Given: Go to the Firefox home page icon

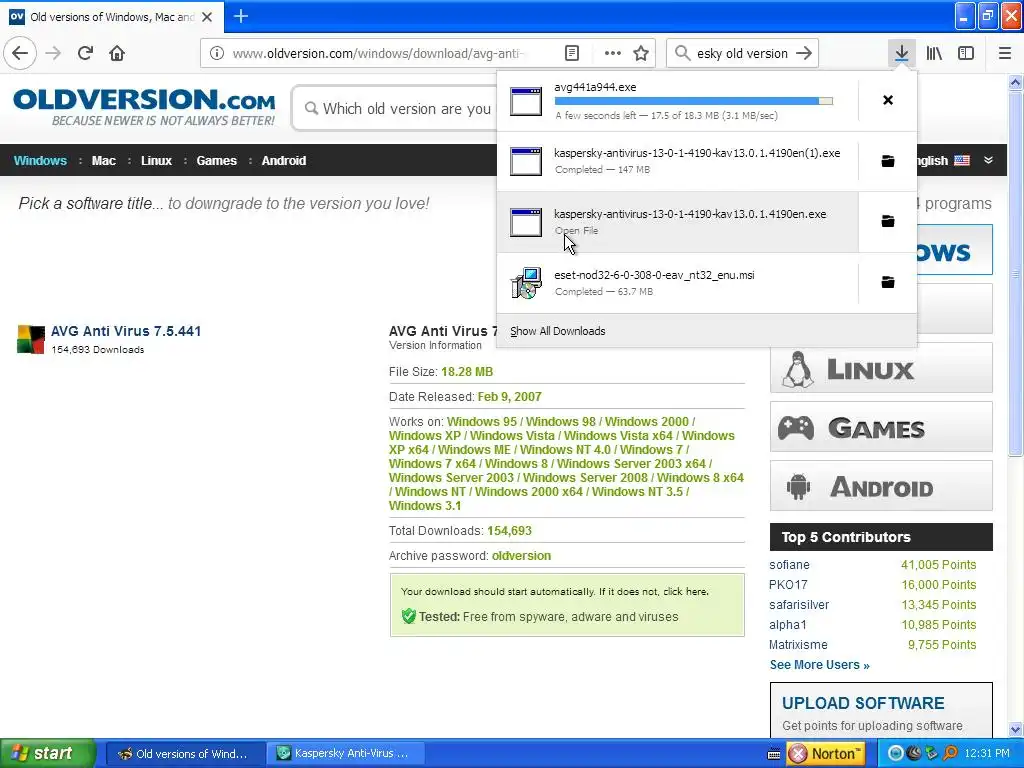Looking at the screenshot, I should pyautogui.click(x=117, y=54).
